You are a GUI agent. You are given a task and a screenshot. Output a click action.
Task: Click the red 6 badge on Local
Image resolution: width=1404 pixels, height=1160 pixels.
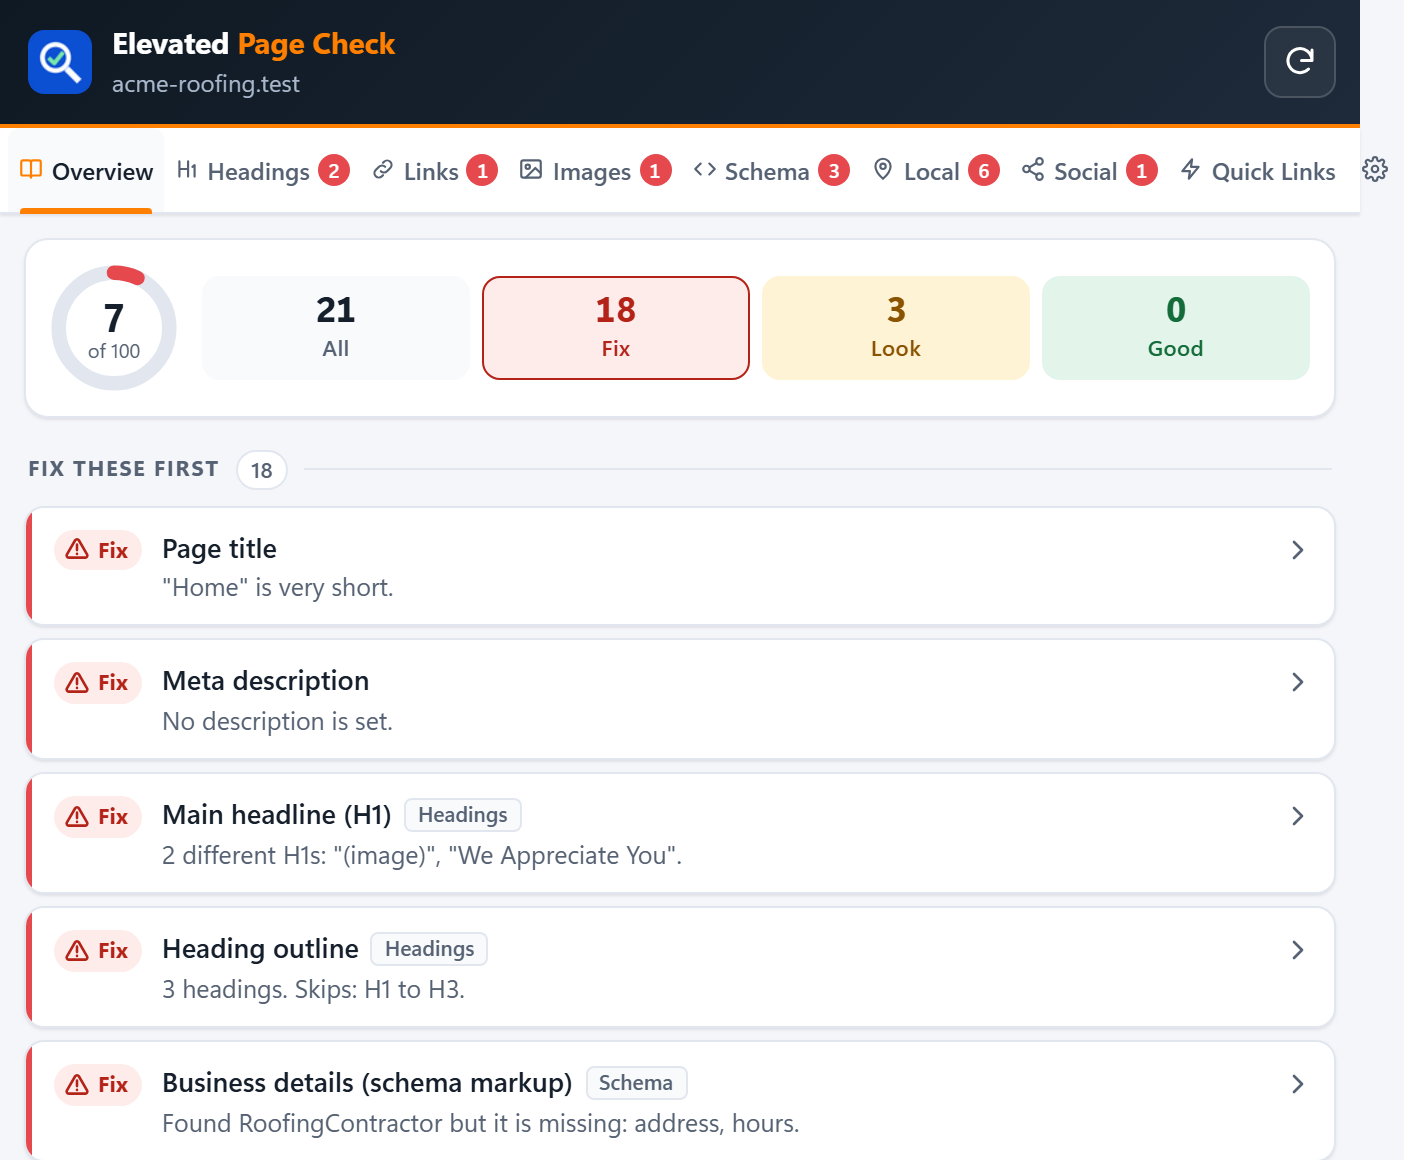click(984, 171)
